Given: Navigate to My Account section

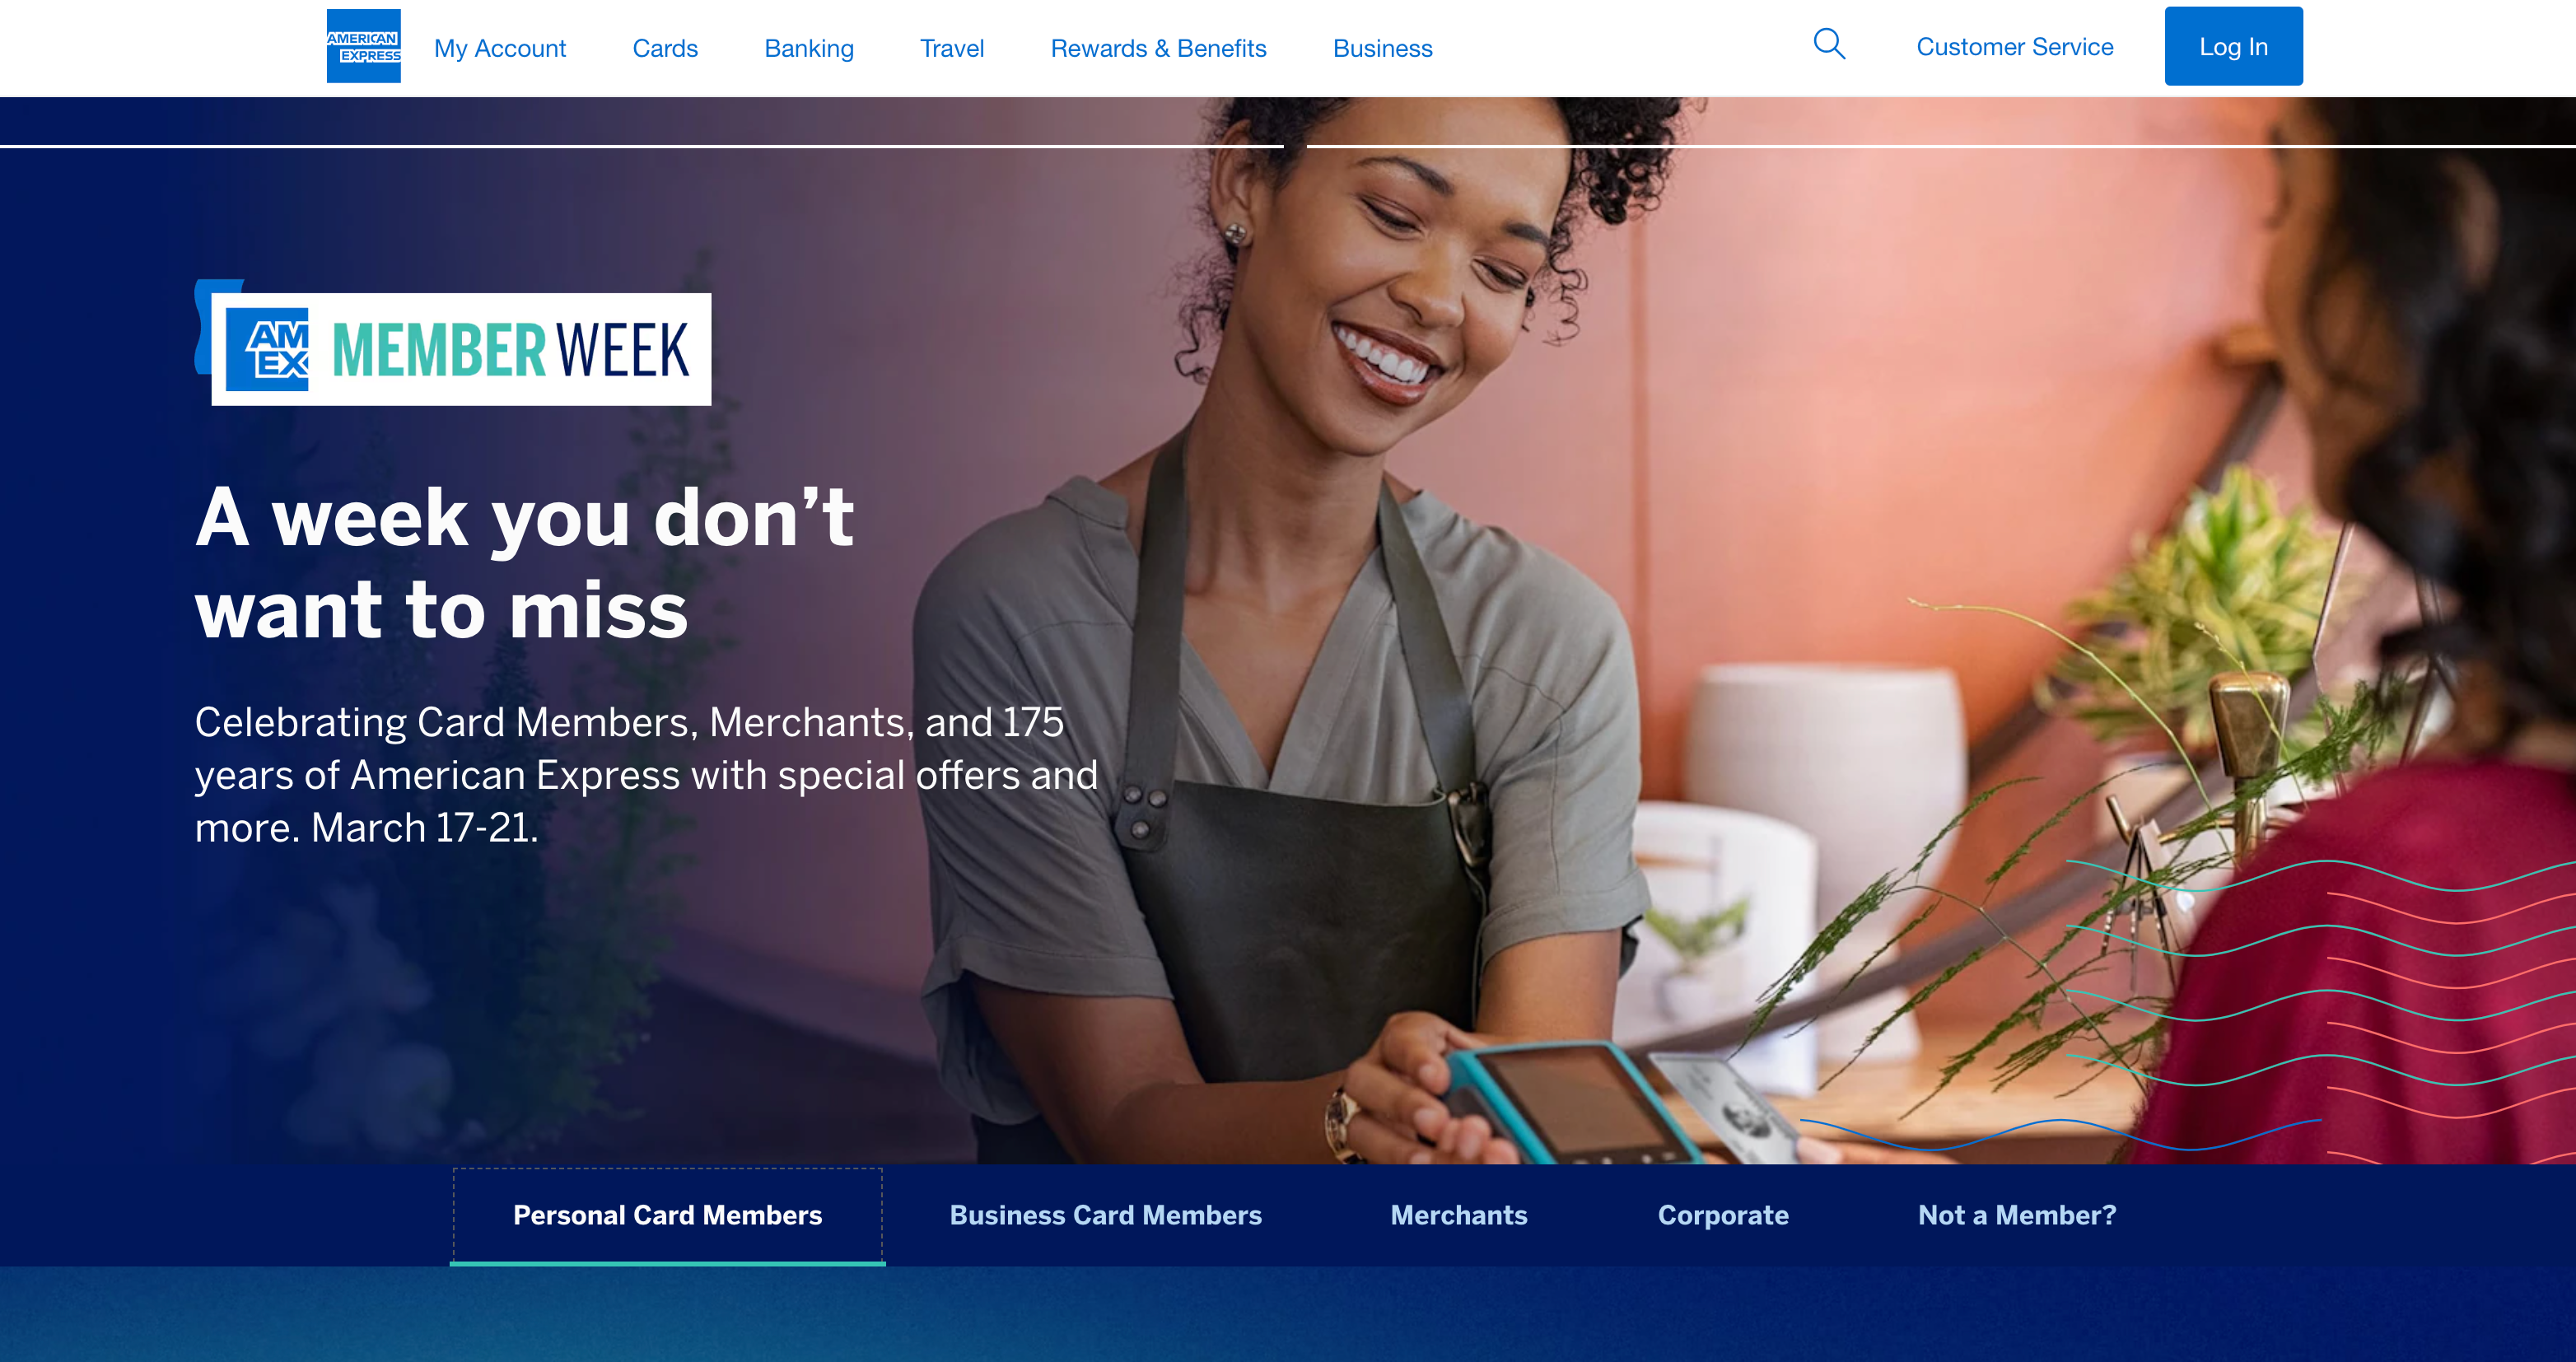Looking at the screenshot, I should coord(499,46).
